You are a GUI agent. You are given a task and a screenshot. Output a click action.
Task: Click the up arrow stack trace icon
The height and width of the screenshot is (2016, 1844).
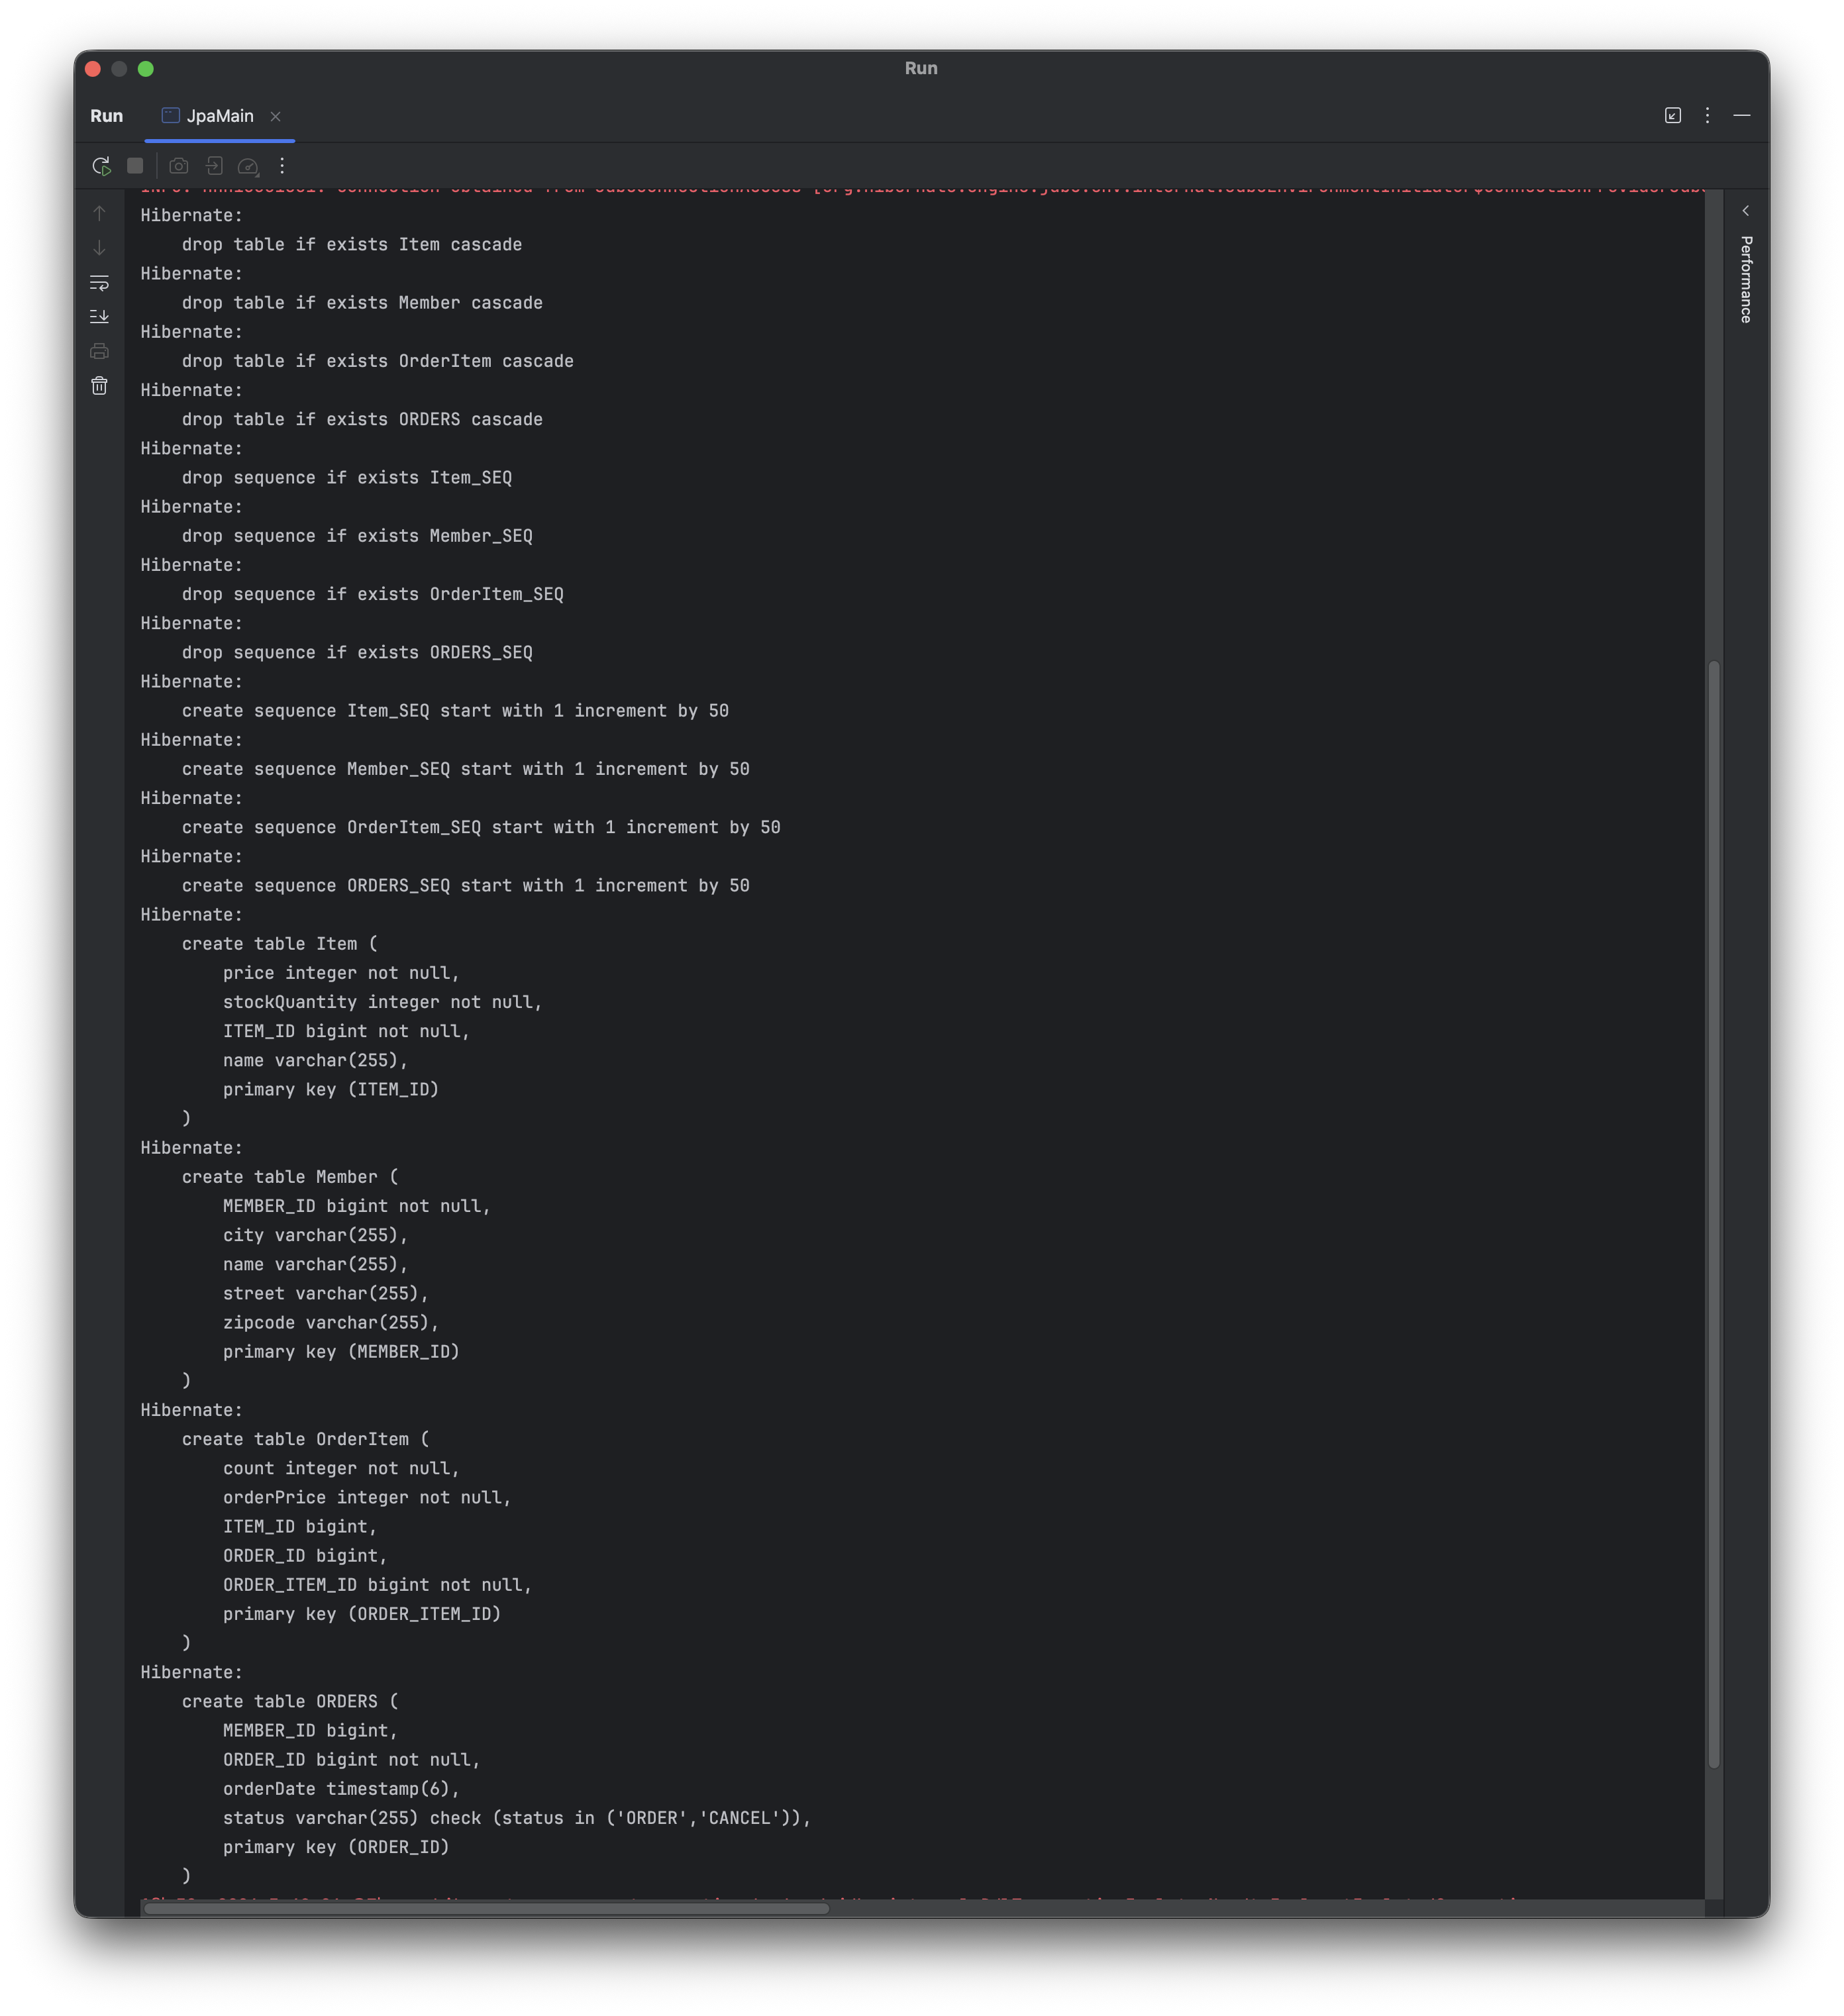tap(99, 213)
